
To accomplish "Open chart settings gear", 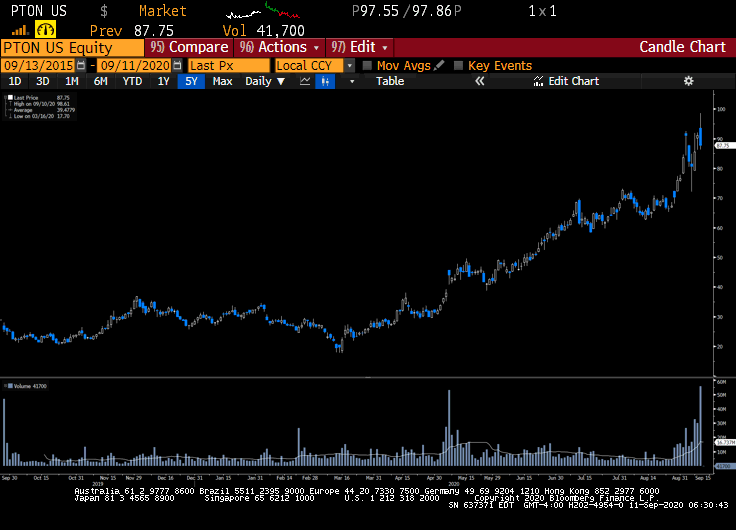I will [x=689, y=81].
